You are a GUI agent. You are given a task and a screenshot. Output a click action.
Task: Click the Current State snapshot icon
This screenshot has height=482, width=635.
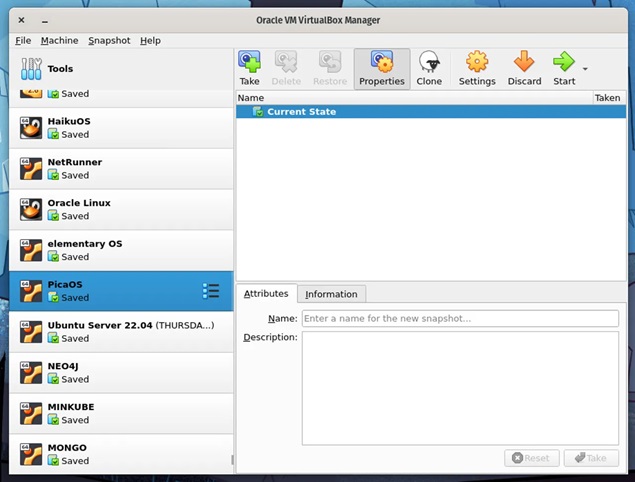(258, 111)
